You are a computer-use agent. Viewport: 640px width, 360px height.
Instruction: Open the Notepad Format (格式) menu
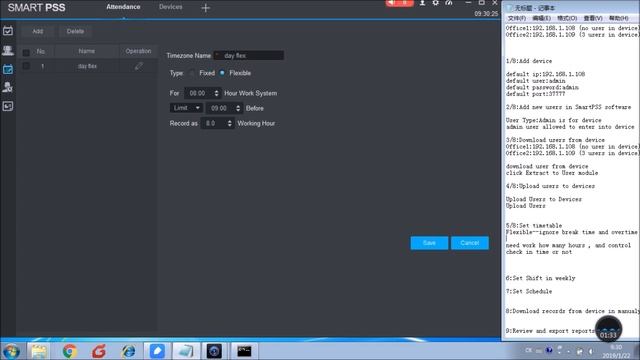(567, 18)
